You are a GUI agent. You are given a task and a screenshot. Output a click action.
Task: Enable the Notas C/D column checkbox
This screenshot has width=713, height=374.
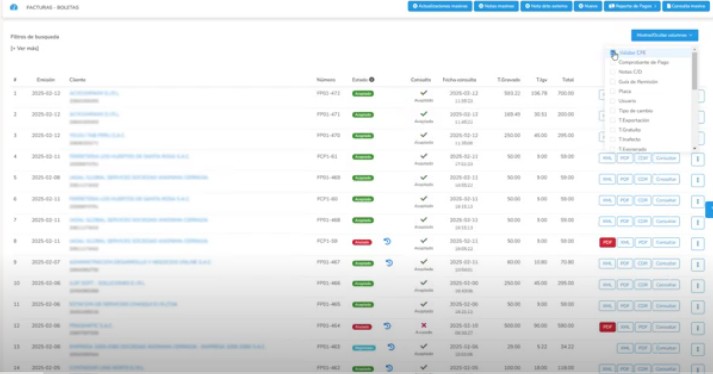(x=613, y=72)
